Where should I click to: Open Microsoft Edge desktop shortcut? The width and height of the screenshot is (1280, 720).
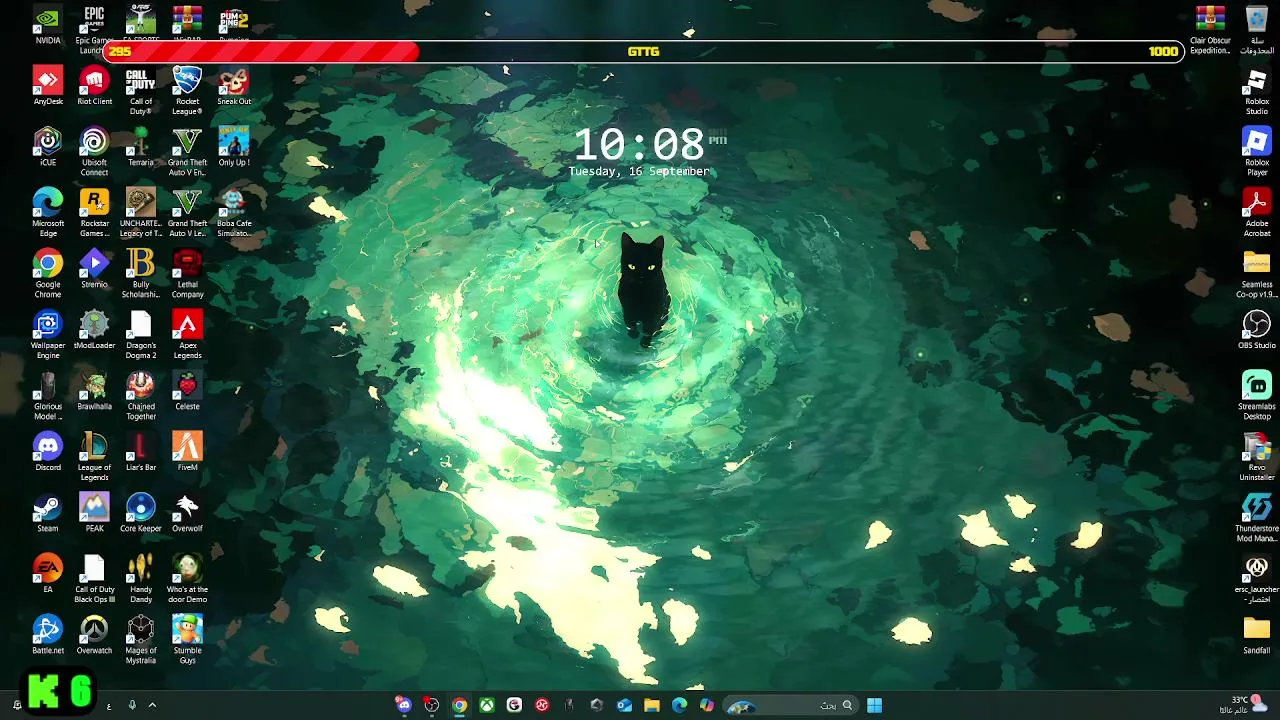(47, 212)
